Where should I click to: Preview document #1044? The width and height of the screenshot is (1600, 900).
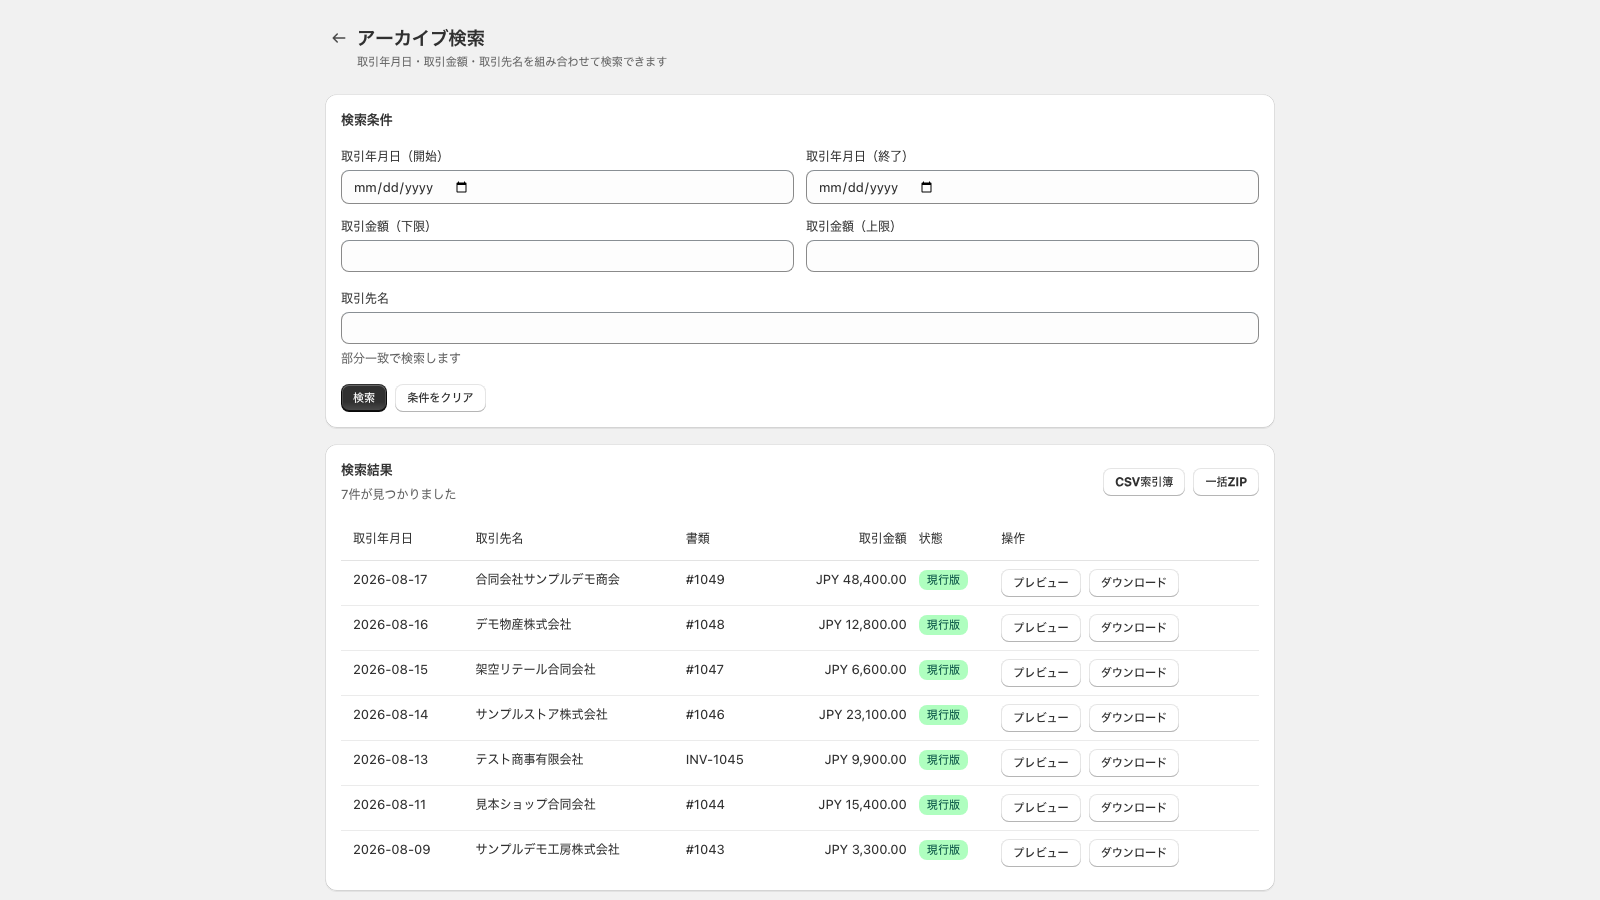[x=1041, y=808]
